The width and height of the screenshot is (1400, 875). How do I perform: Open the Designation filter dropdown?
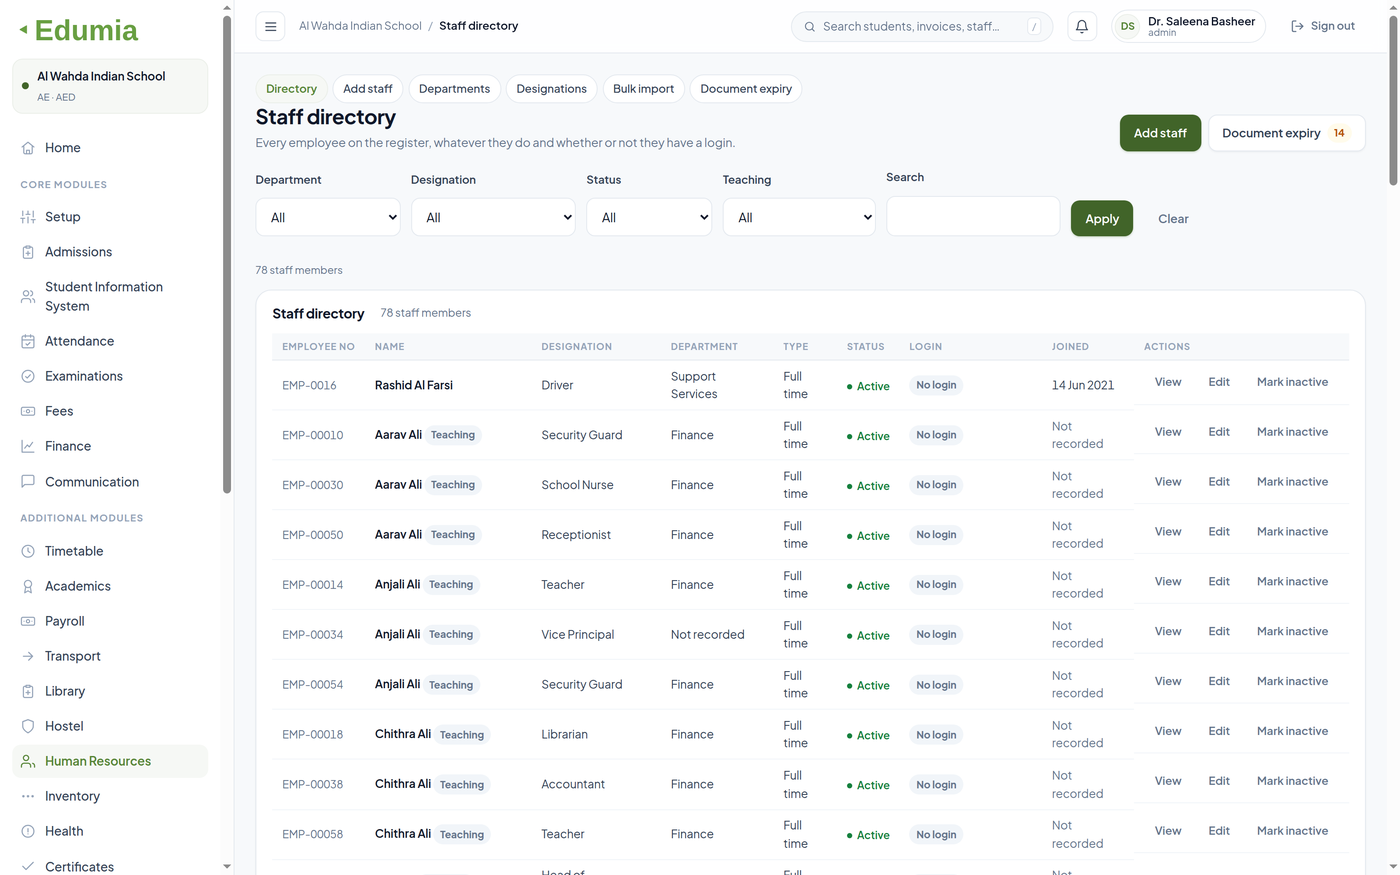click(x=493, y=217)
